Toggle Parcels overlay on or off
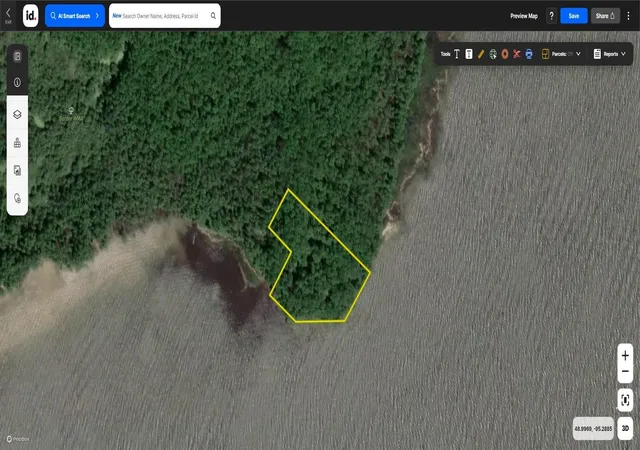This screenshot has height=450, width=640. pyautogui.click(x=558, y=54)
